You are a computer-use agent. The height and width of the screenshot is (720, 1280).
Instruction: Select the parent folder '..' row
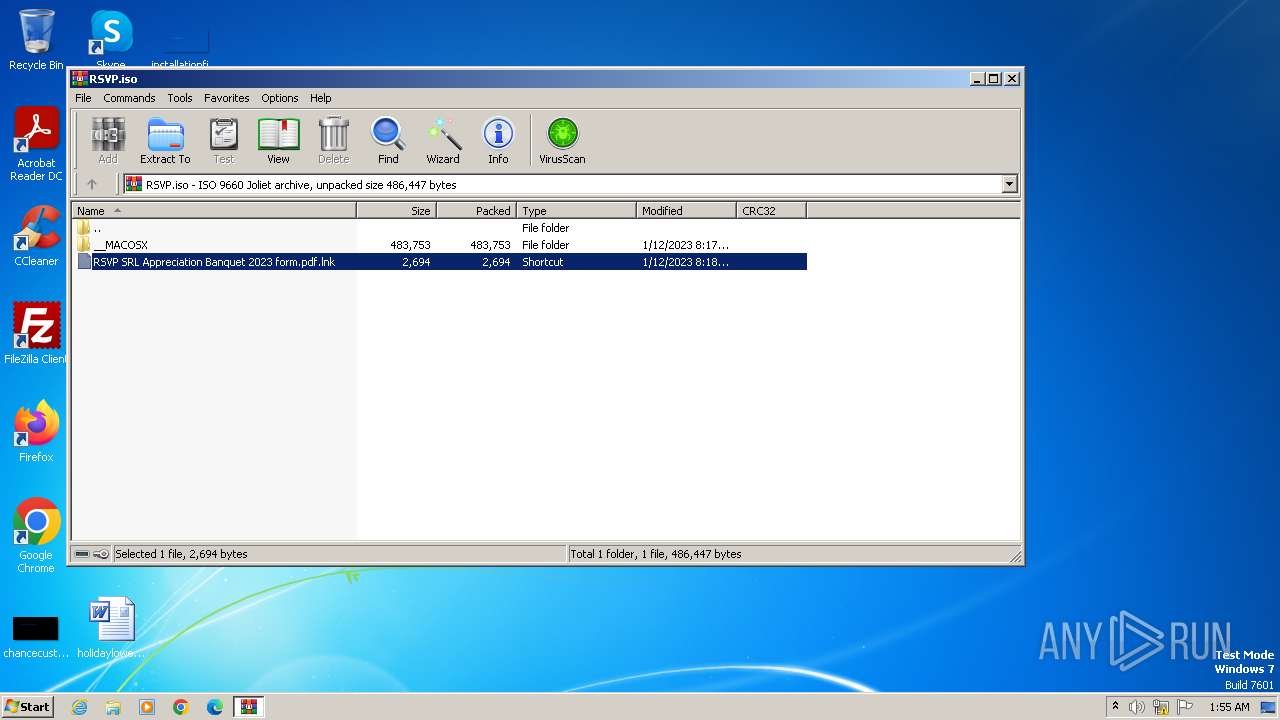click(x=439, y=228)
